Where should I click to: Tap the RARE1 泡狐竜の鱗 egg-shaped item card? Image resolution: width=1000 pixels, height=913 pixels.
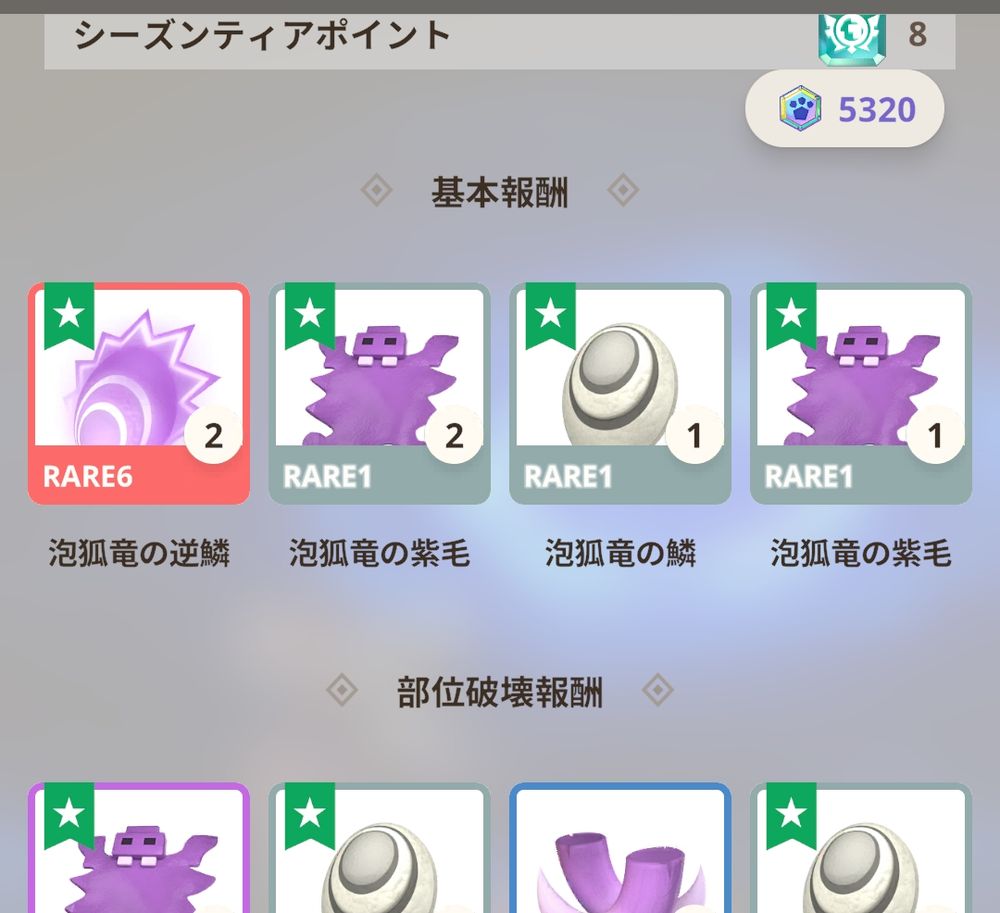[620, 393]
